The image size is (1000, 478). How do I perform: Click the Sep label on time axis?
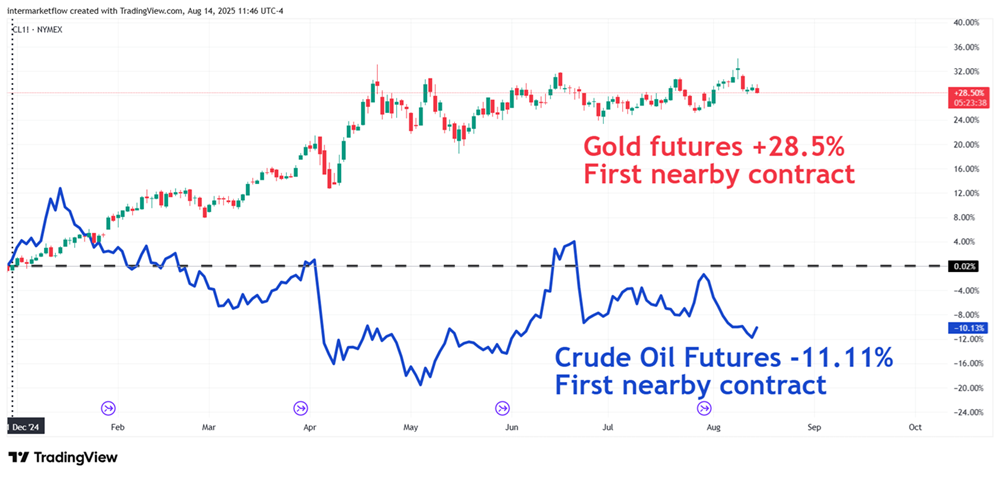[x=814, y=426]
